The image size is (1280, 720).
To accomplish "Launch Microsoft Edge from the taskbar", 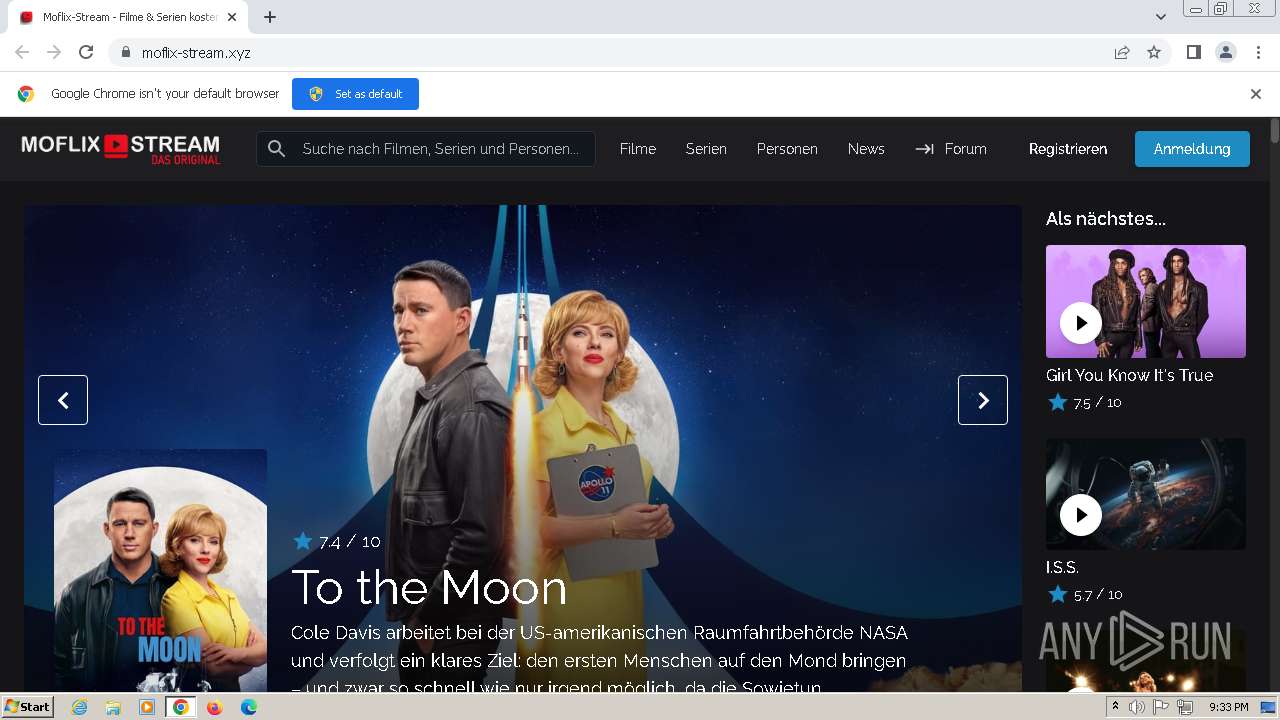I will [248, 707].
